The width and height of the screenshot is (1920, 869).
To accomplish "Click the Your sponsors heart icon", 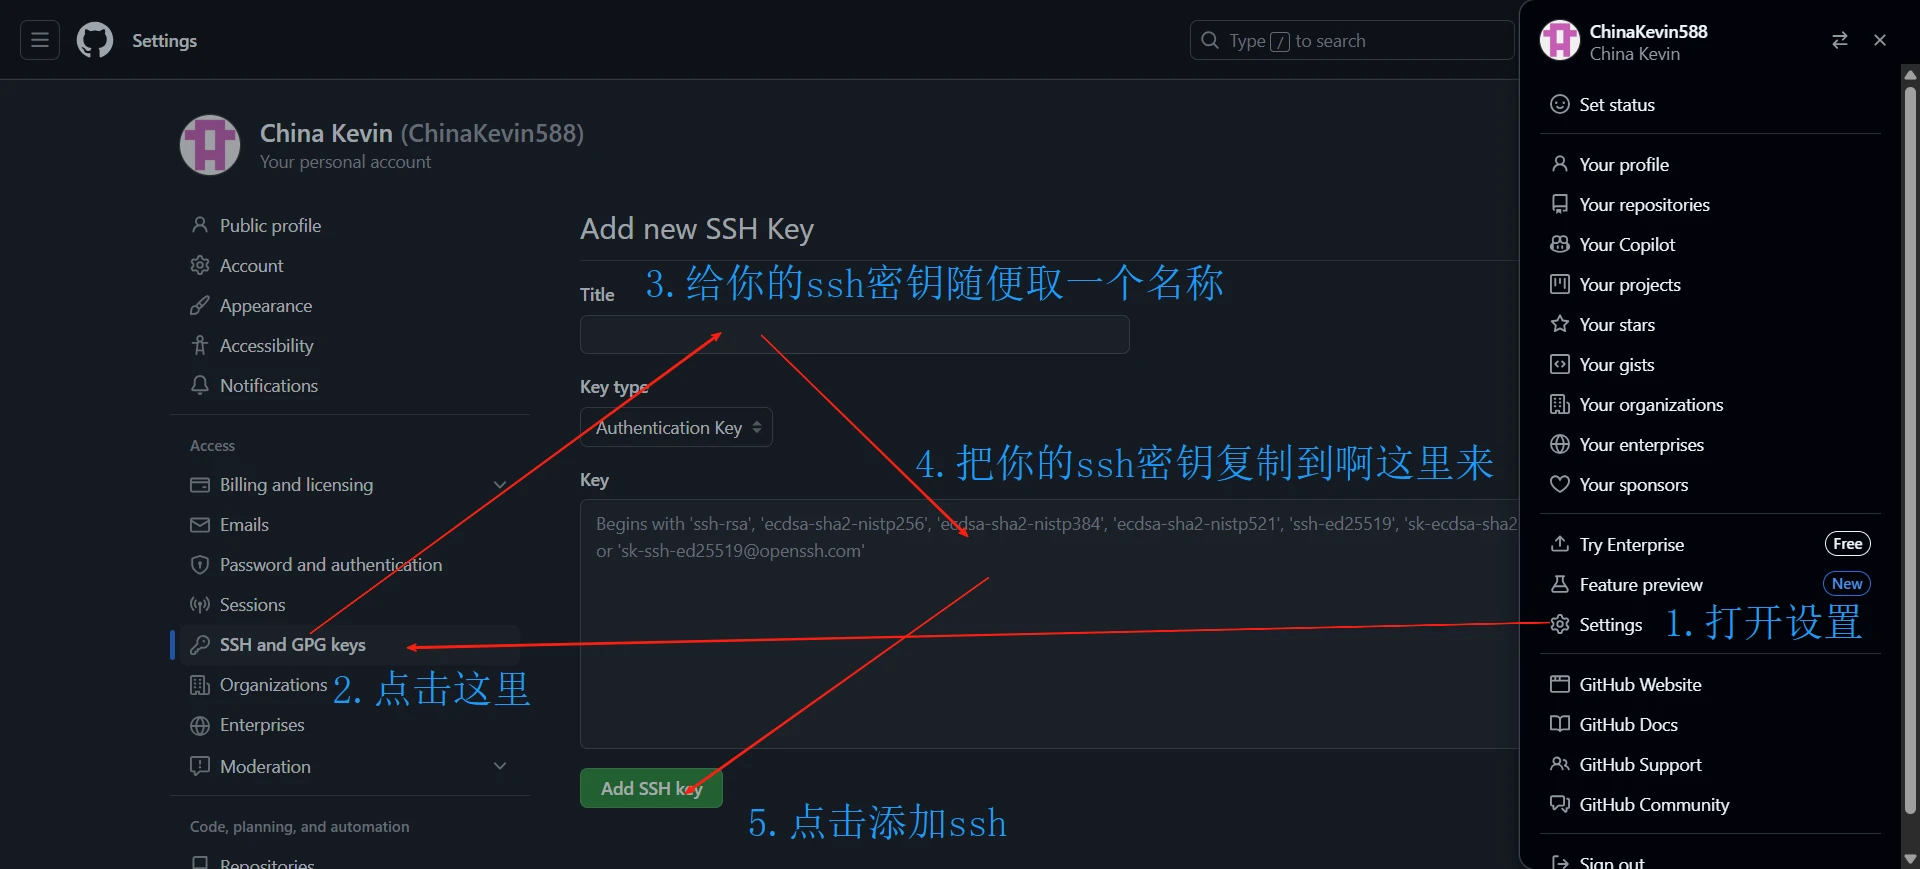I will pos(1559,485).
